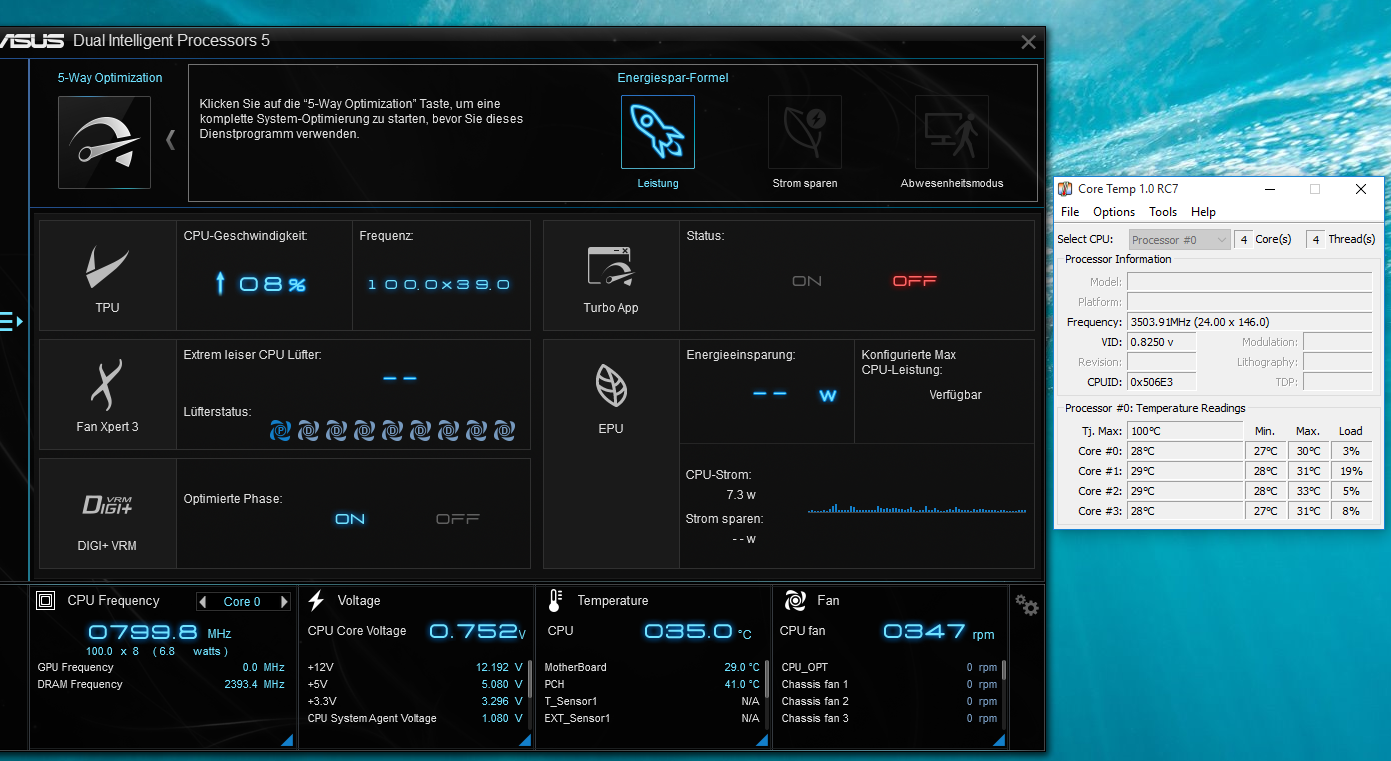Enable Optimierte Phase with ON
Screen dimensions: 1391x761
tap(350, 519)
